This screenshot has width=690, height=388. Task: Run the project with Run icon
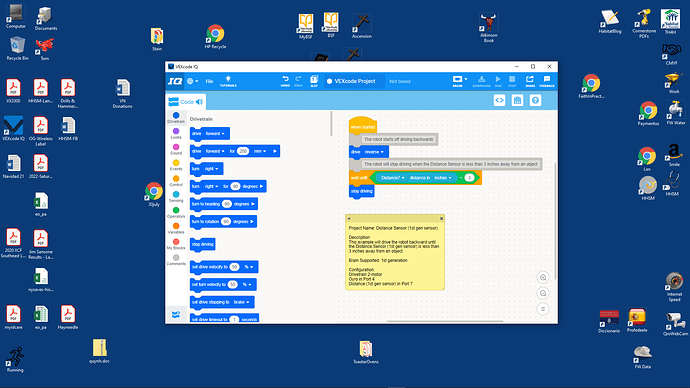(498, 81)
